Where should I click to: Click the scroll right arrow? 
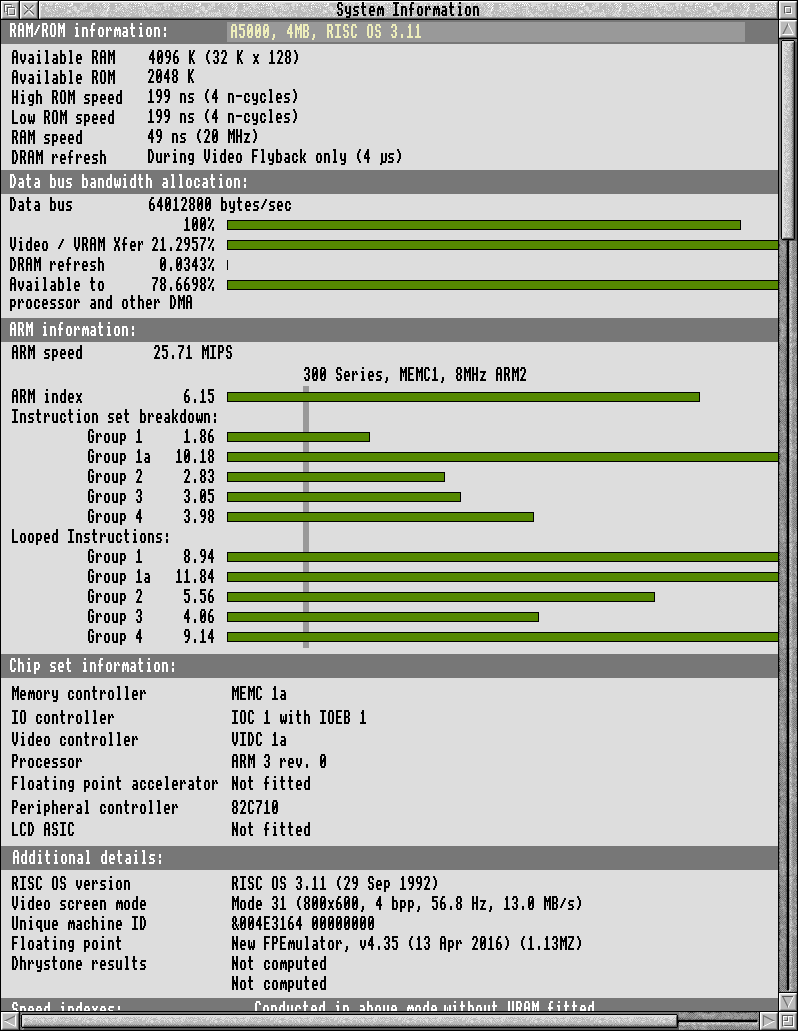[768, 1020]
